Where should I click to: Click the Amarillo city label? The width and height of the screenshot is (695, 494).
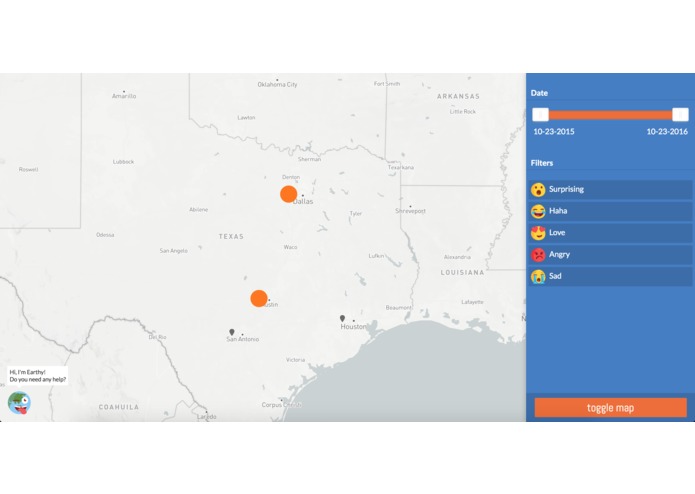[x=124, y=96]
